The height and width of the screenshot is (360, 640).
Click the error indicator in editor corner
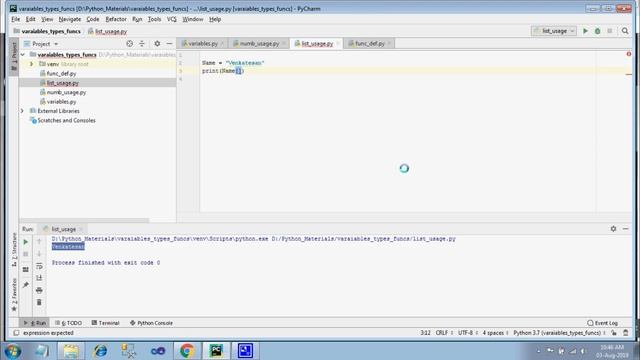(x=629, y=54)
